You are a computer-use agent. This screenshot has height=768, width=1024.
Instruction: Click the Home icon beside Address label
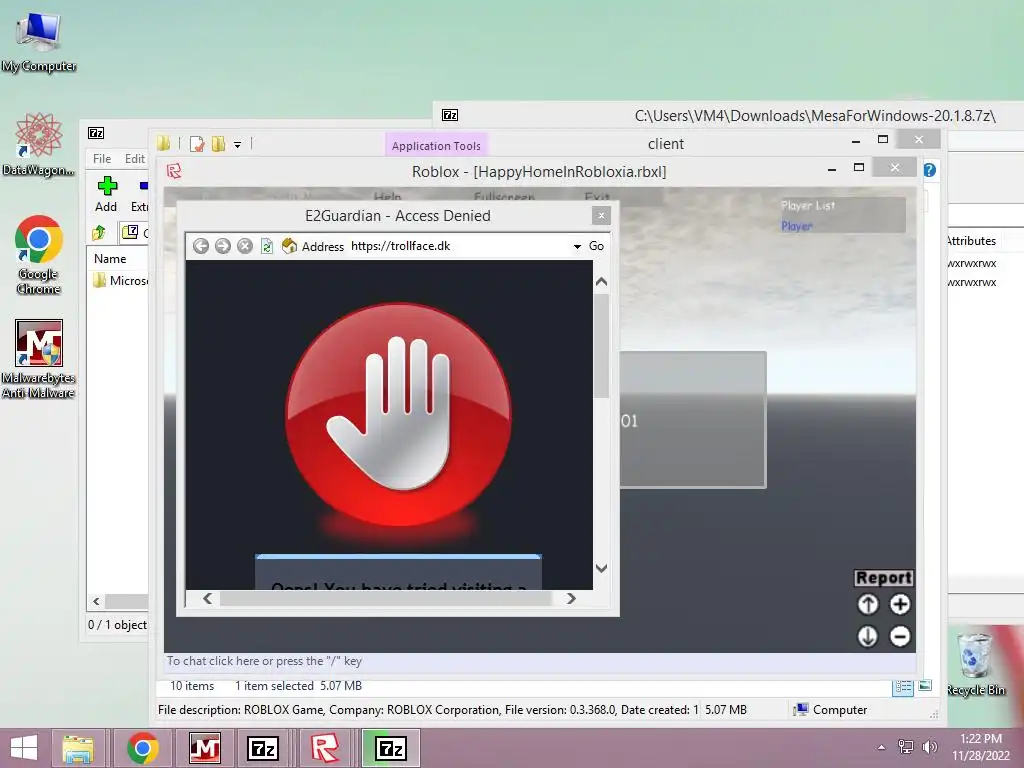tap(289, 246)
